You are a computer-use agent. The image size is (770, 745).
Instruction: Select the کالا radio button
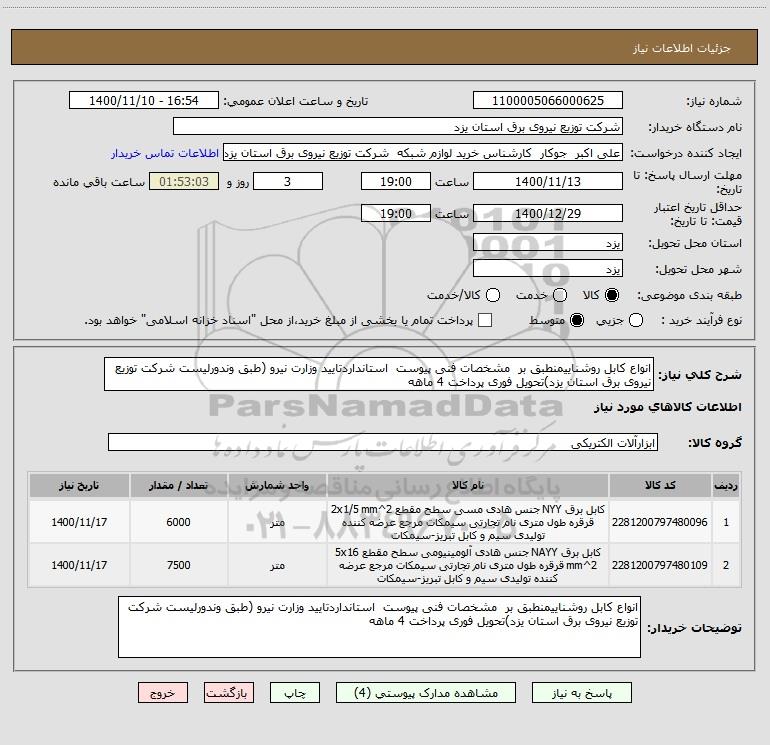[x=612, y=295]
